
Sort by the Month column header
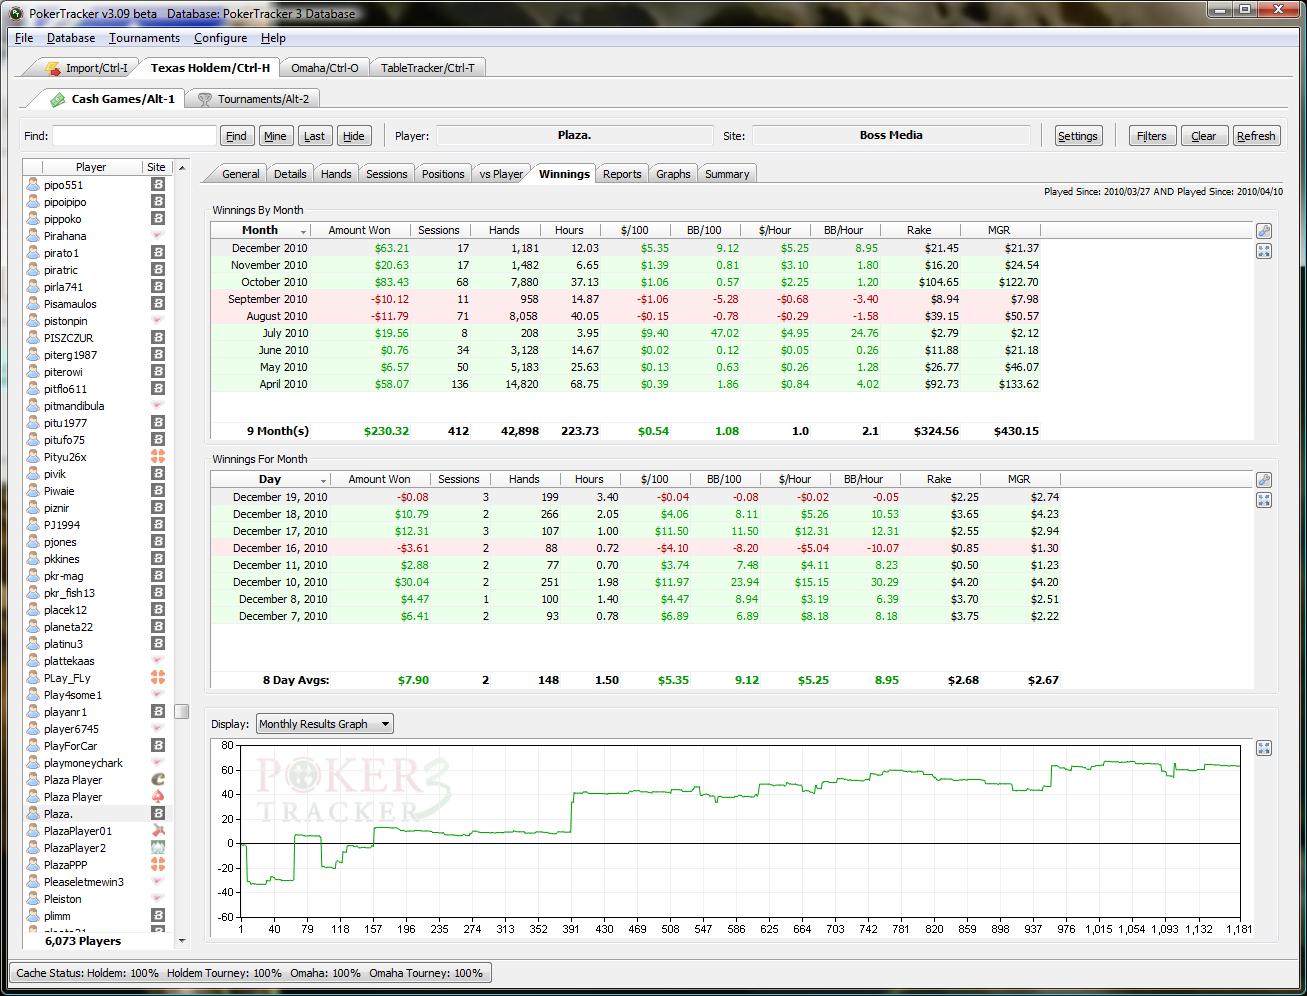[260, 230]
